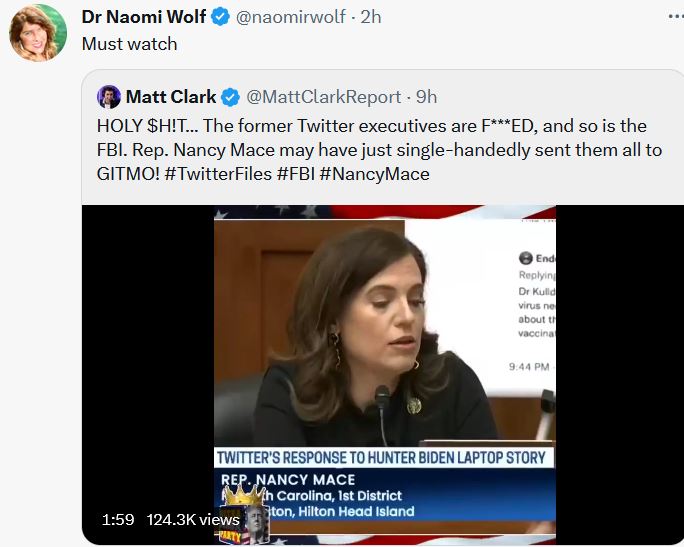
Task: Open Dr Naomi Wolf display name link
Action: point(144,17)
